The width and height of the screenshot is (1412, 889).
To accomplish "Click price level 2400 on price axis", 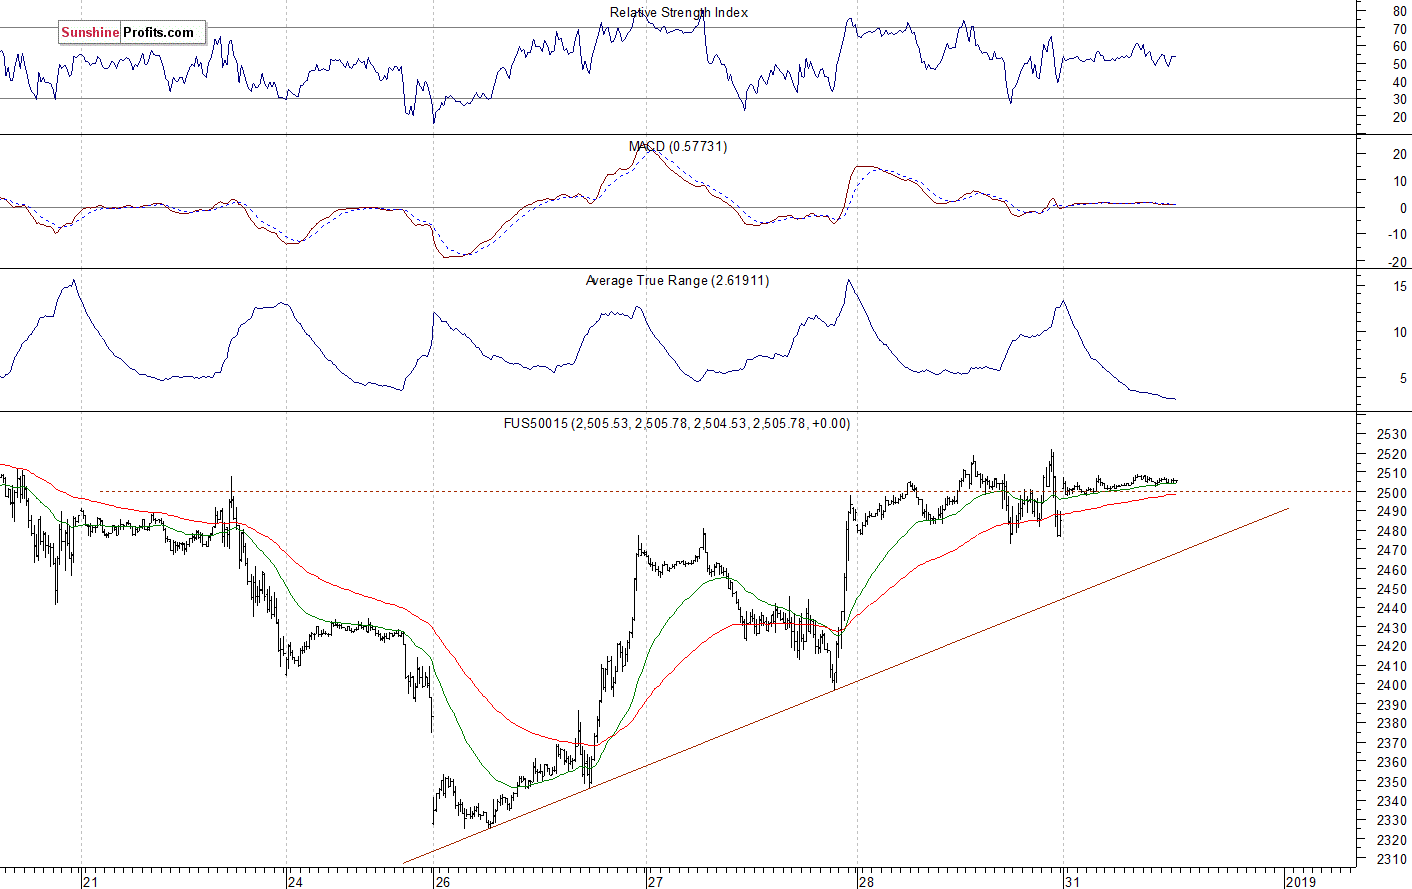I will [1392, 686].
